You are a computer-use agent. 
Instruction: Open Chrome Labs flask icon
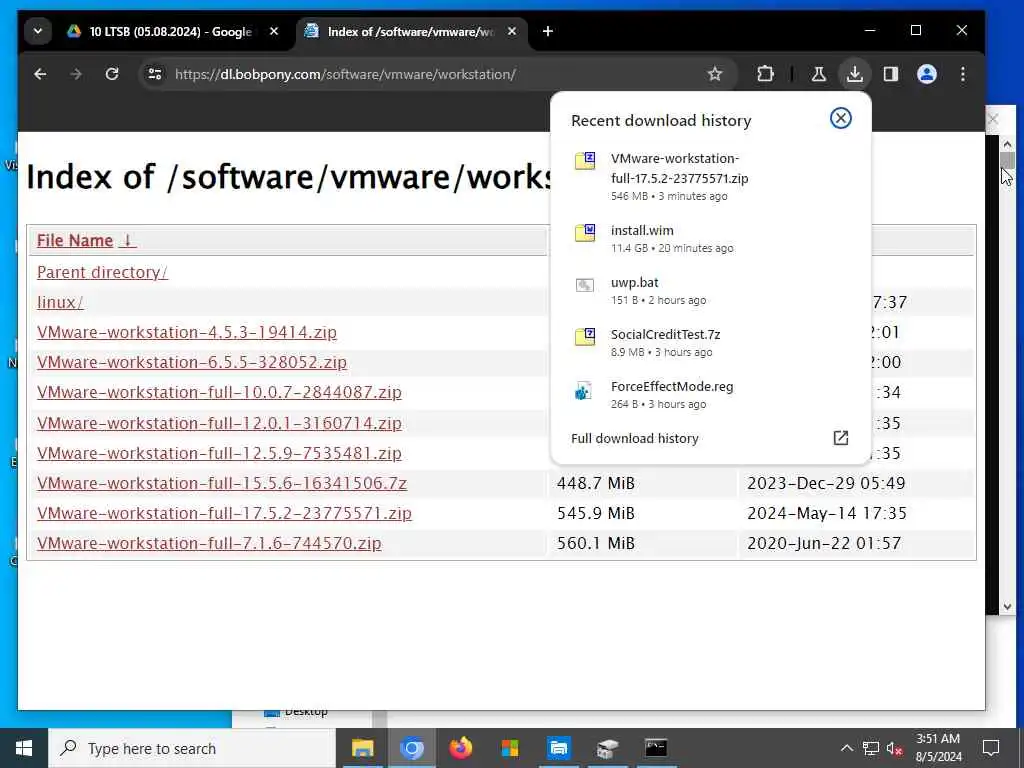pos(819,74)
